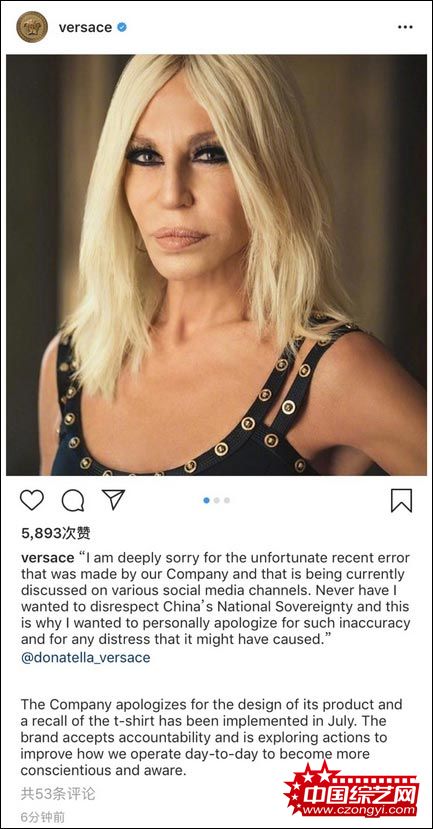
Task: View the 5,893 likes list
Action: point(56,533)
